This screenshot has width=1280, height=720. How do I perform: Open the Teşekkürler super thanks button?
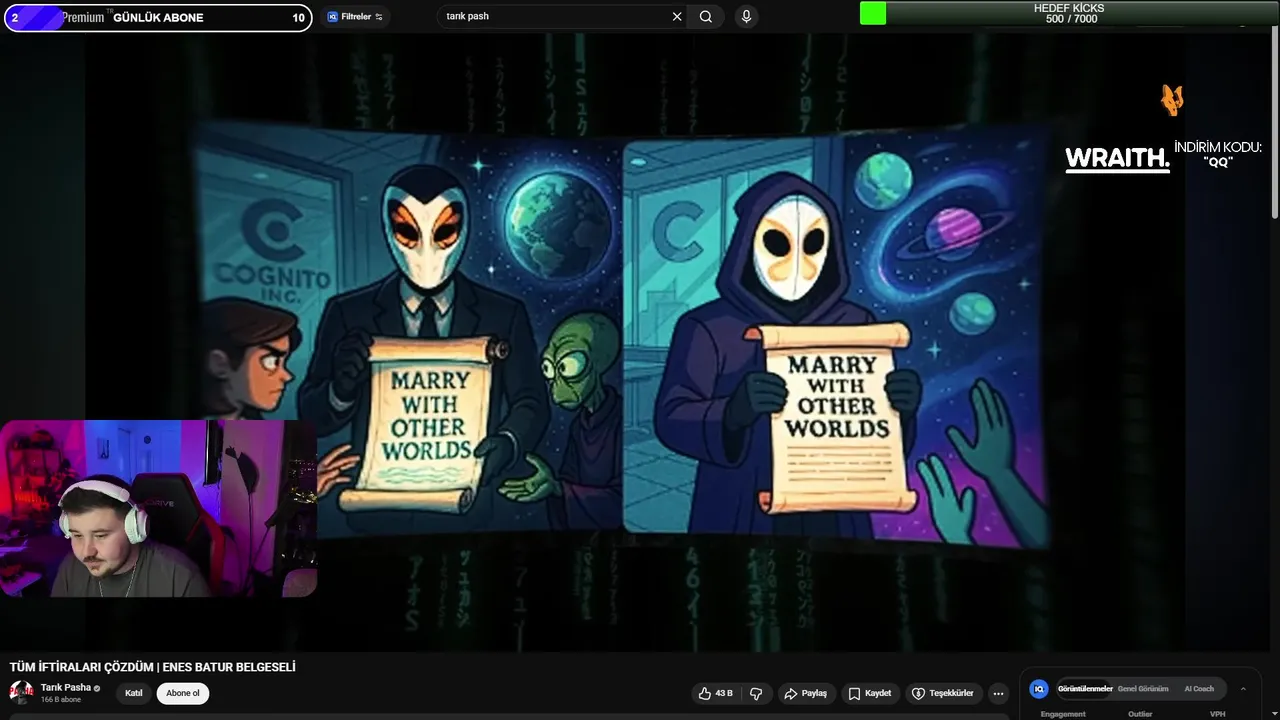(943, 693)
